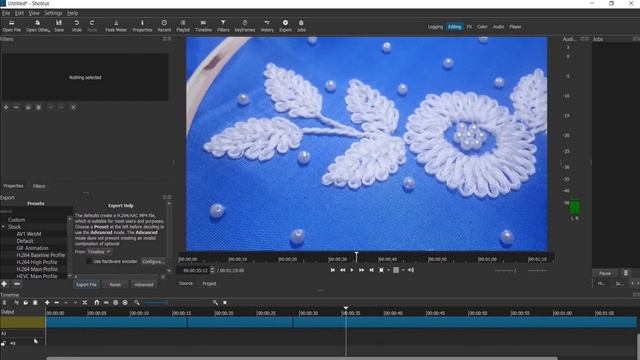Open the Playlist panel
640x360 pixels.
point(183,26)
